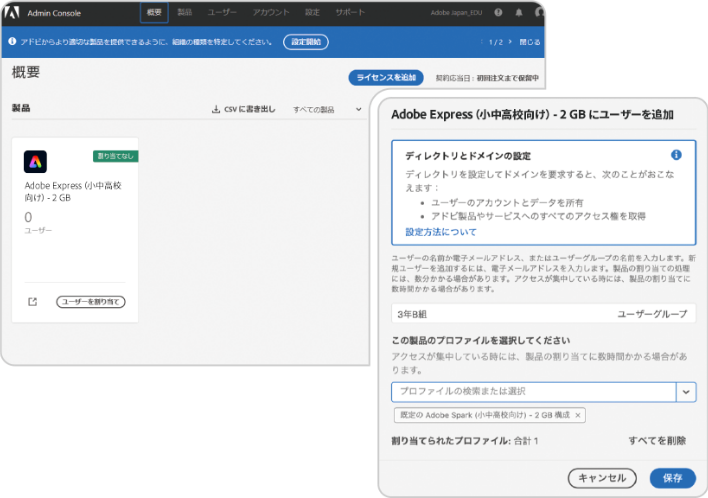Click the info icon in blue banner
708x498 pixels.
point(12,41)
